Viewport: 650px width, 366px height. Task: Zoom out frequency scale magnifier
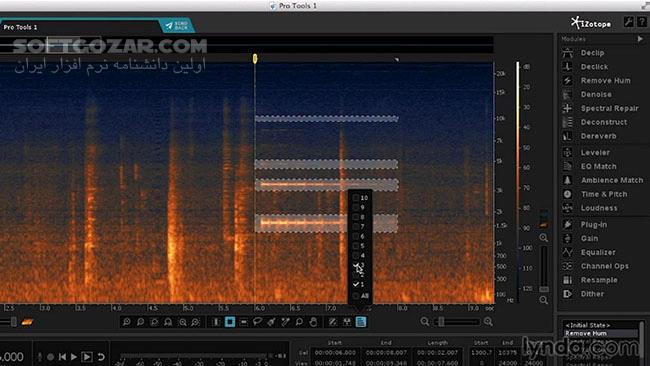(543, 300)
